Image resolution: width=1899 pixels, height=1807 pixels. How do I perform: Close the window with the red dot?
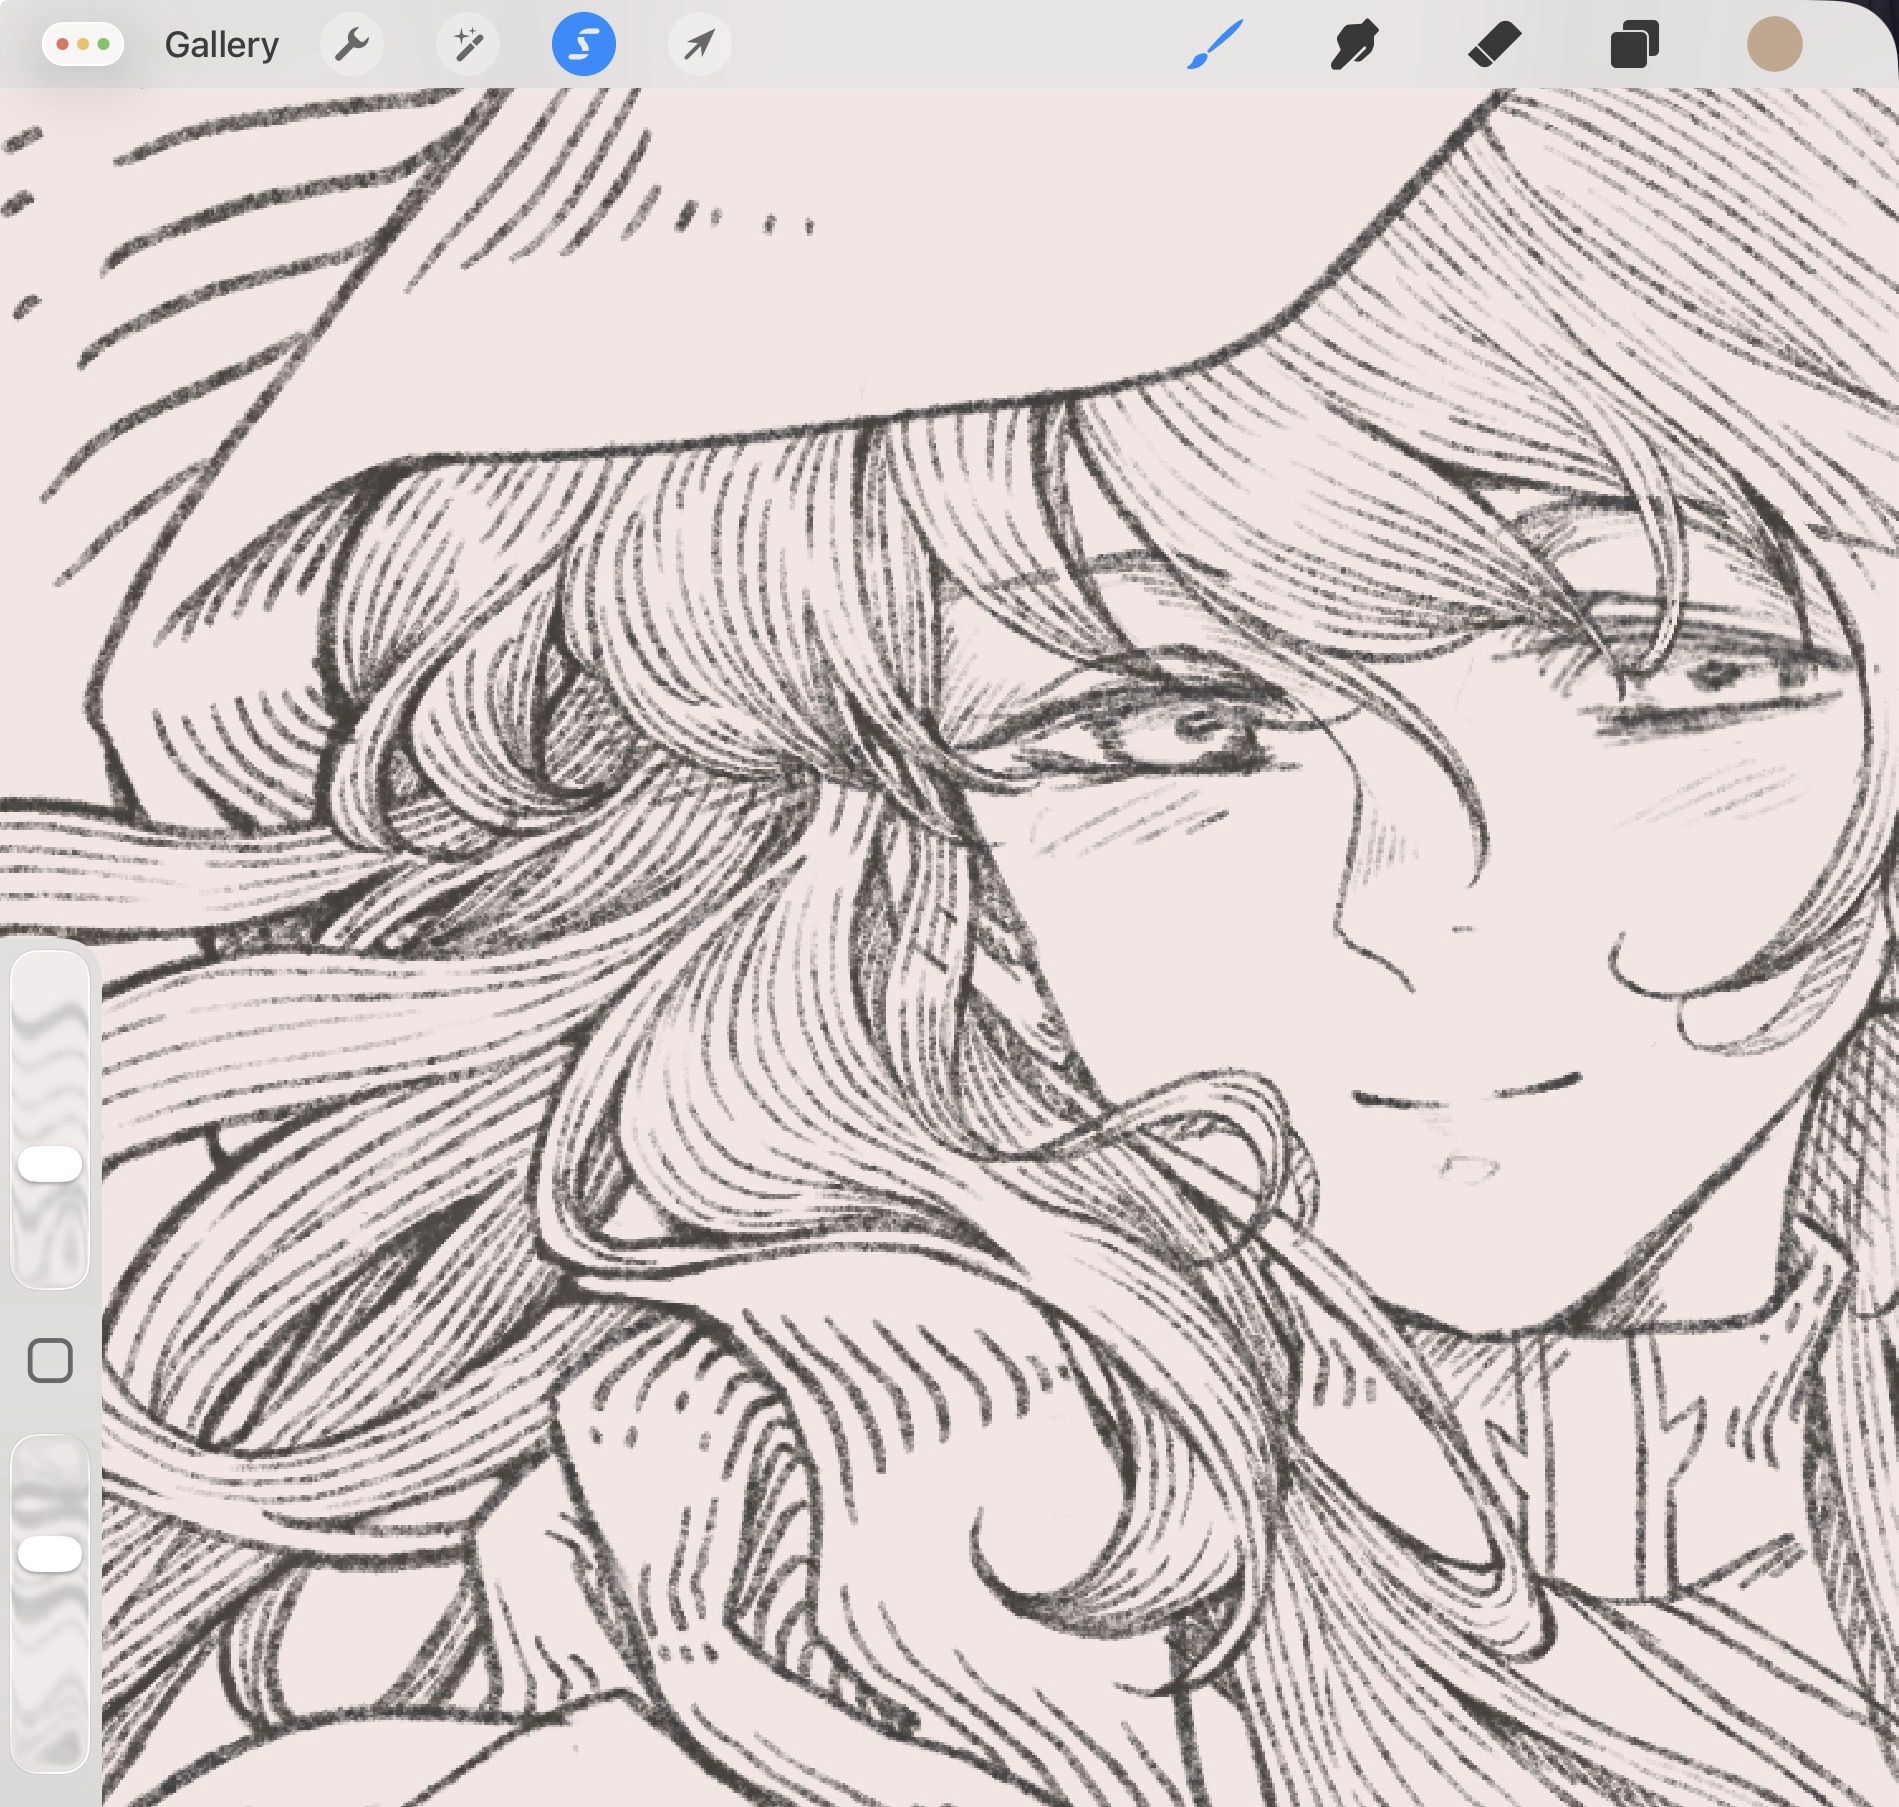[x=63, y=45]
